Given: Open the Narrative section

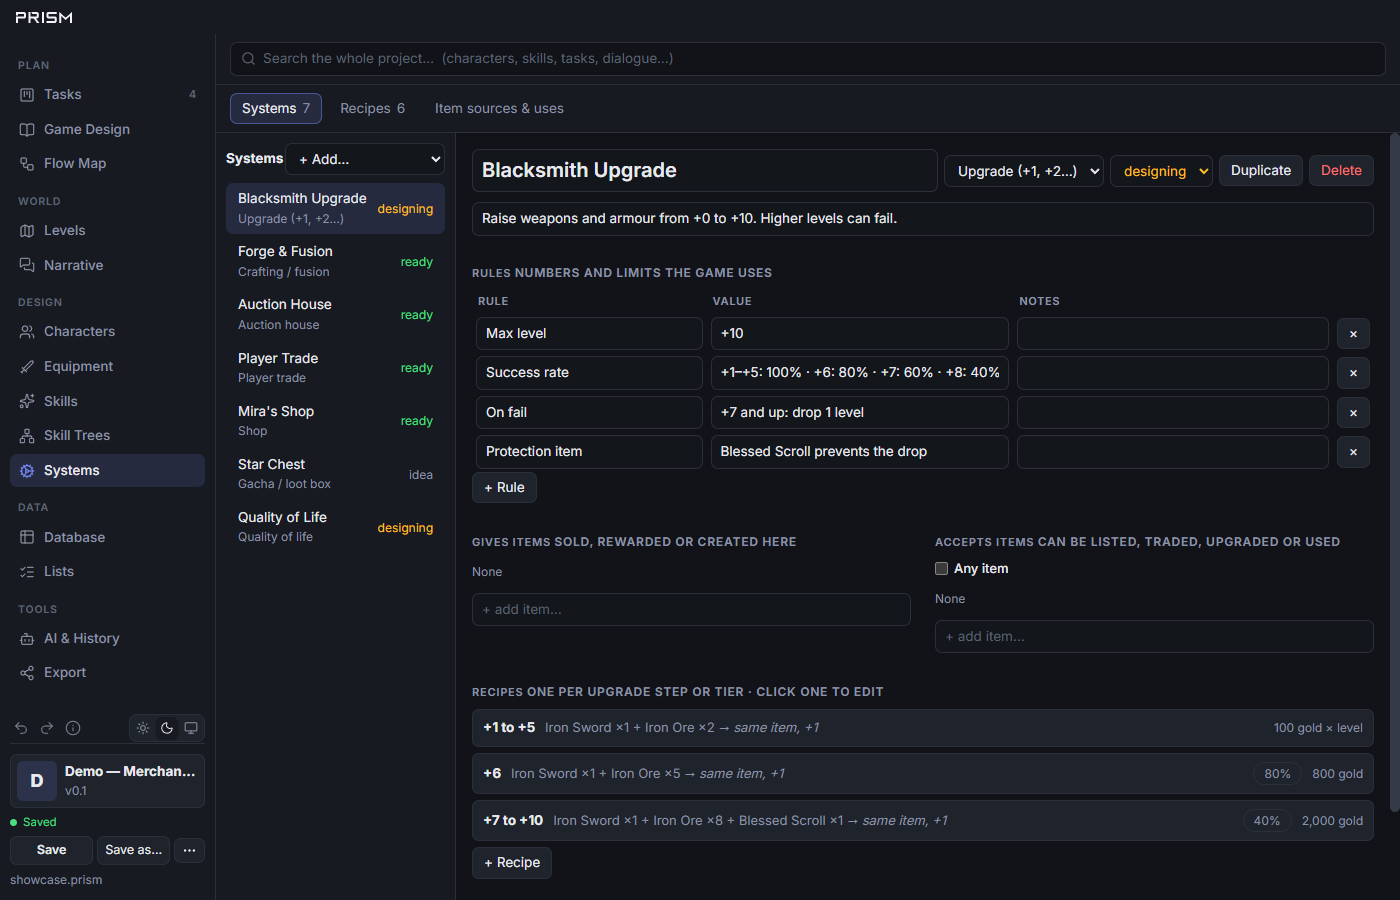Looking at the screenshot, I should [107, 265].
